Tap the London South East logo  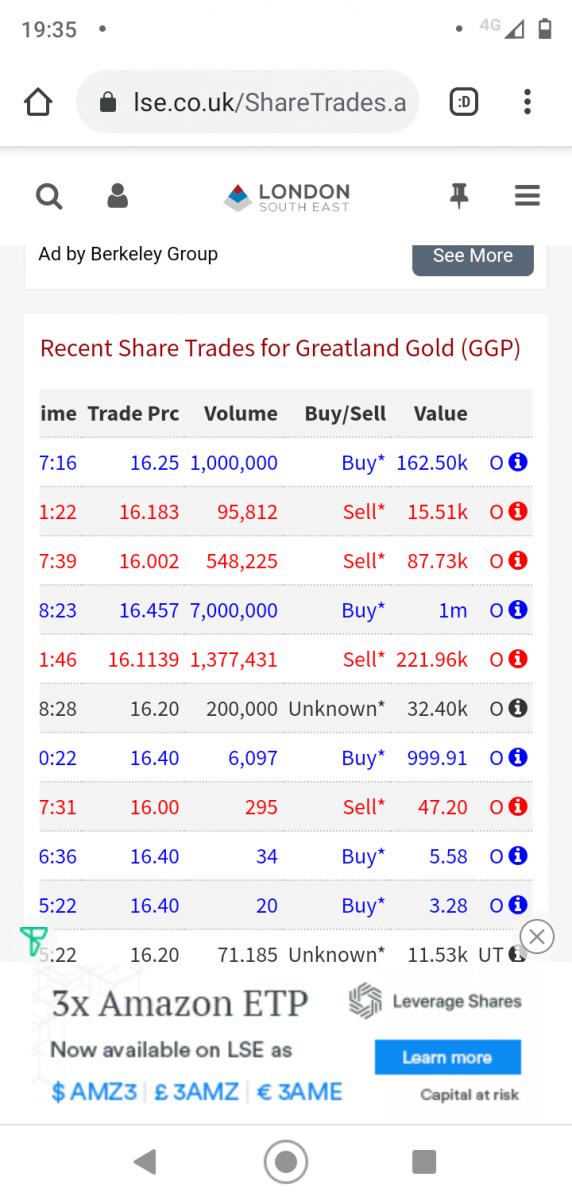point(287,196)
